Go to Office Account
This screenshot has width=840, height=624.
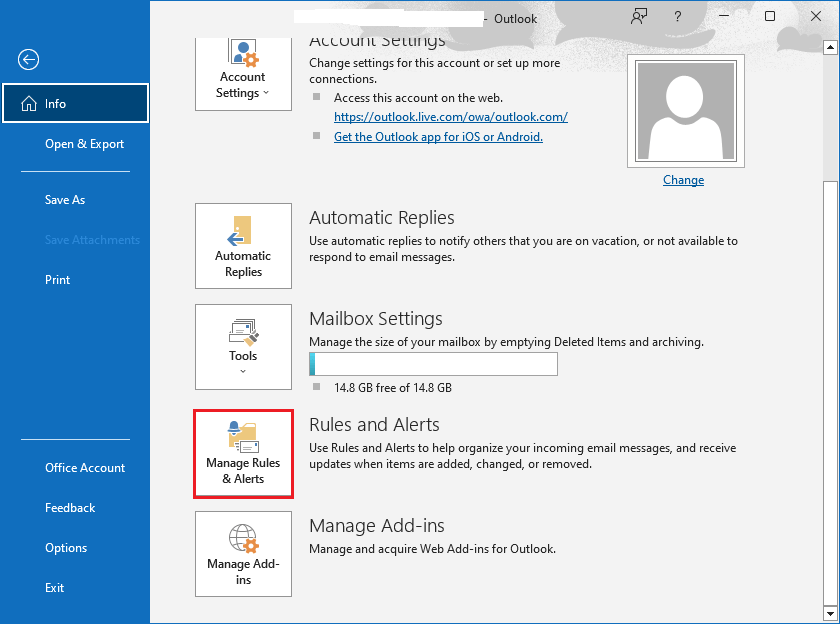(x=85, y=468)
